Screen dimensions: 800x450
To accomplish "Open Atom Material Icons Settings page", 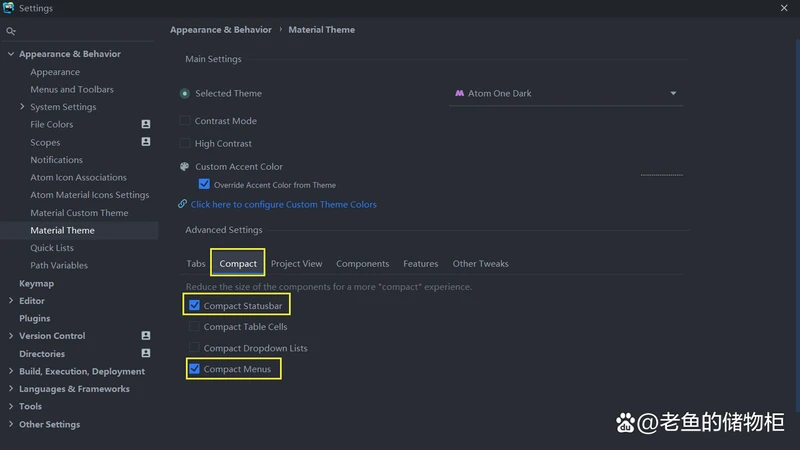I will (90, 195).
